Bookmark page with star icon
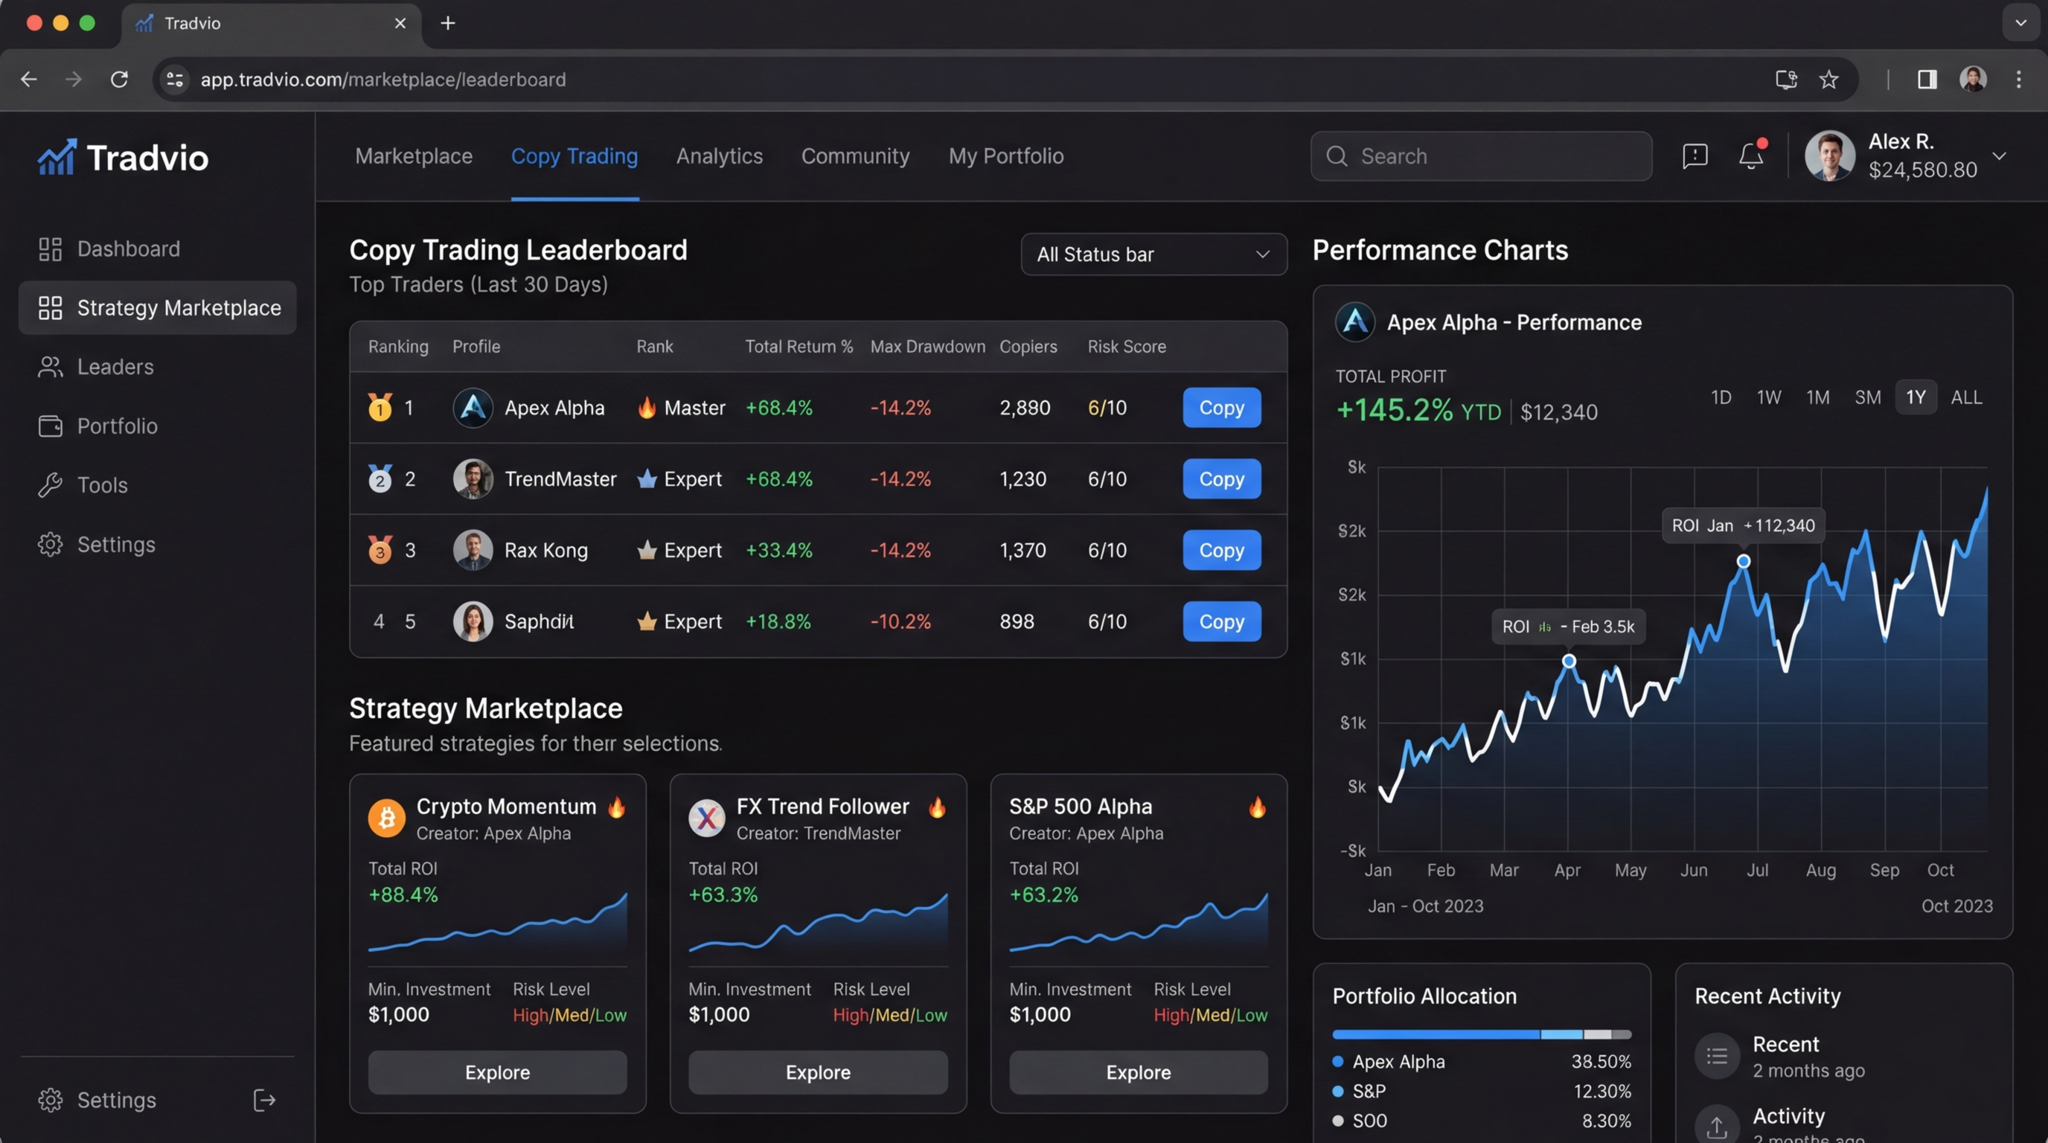The height and width of the screenshot is (1143, 2048). [x=1828, y=79]
